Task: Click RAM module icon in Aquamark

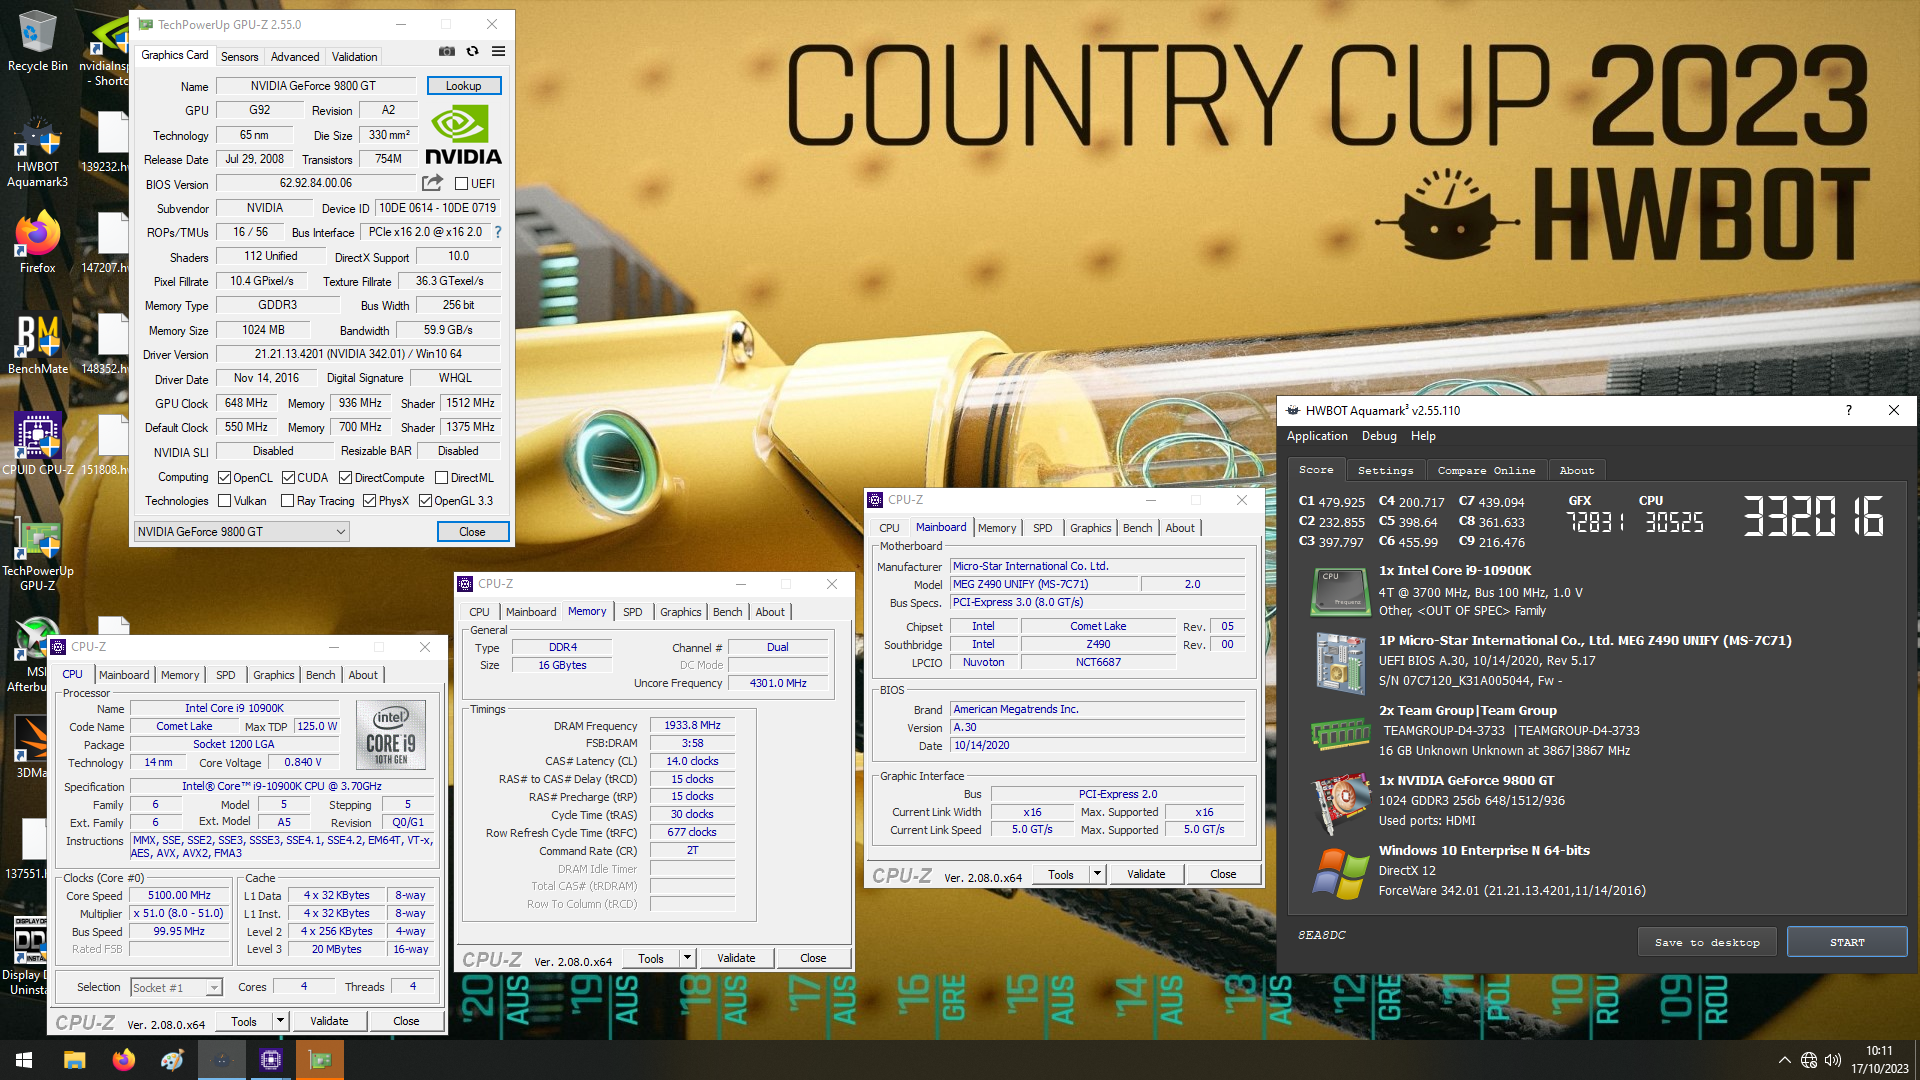Action: [1339, 733]
